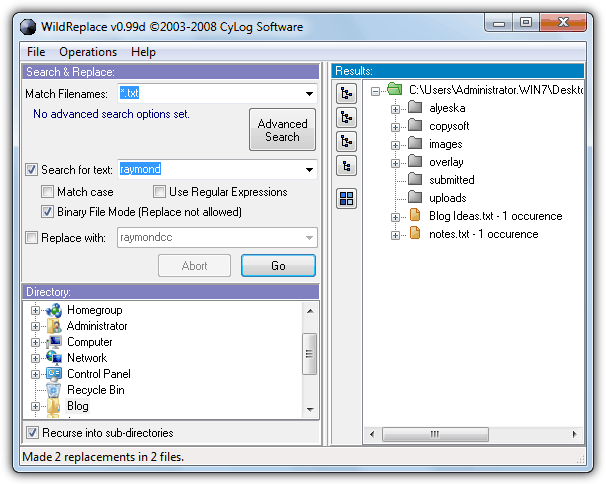This screenshot has width=606, height=484.
Task: Click the Computer icon in Directory tree
Action: click(54, 342)
